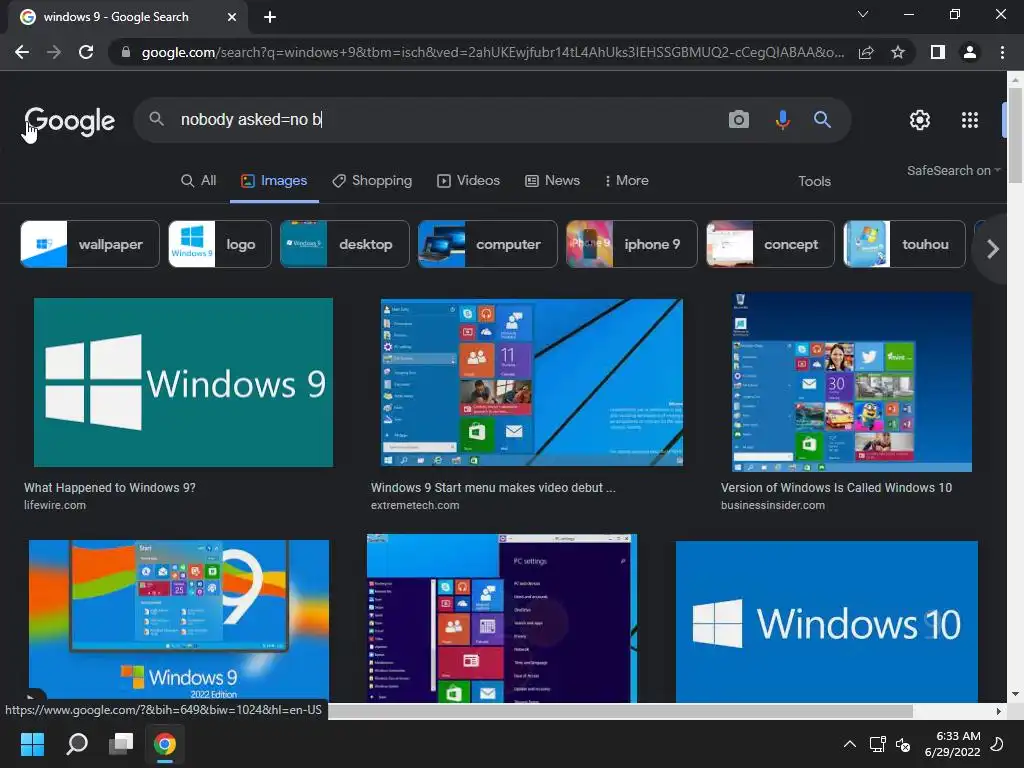Open taskbar search

click(77, 743)
